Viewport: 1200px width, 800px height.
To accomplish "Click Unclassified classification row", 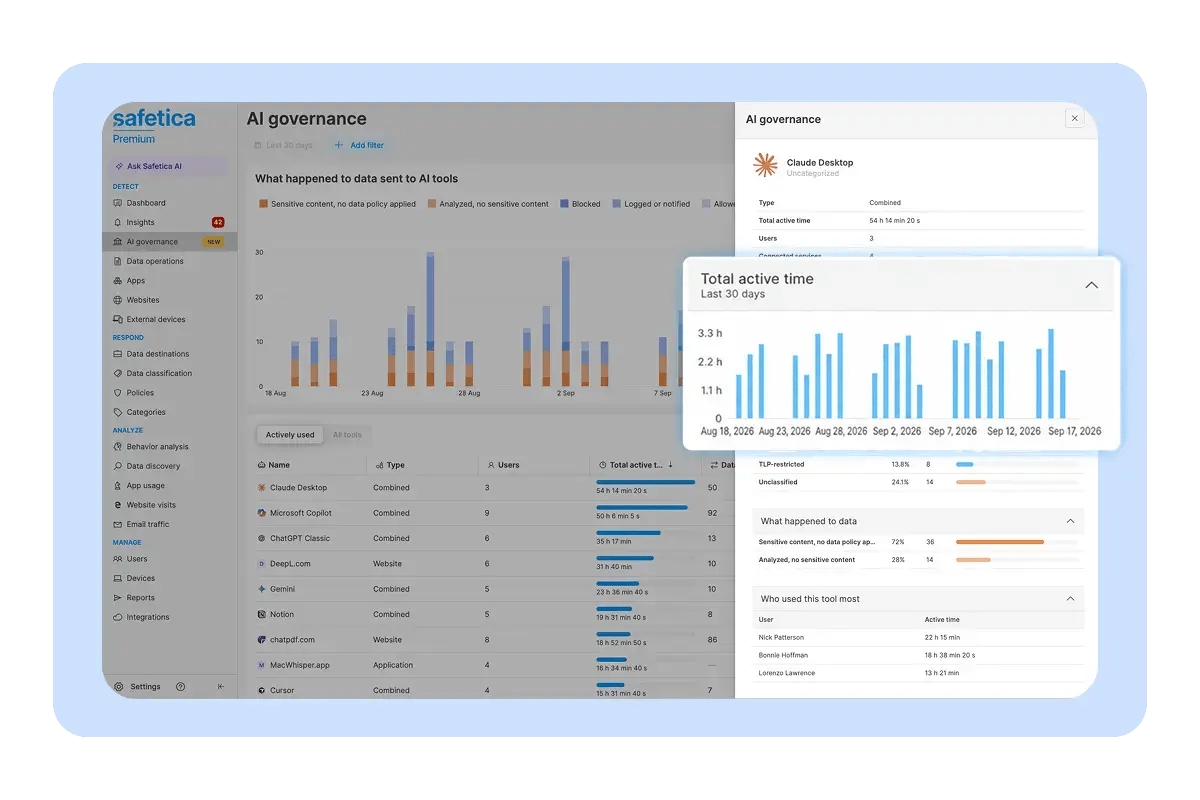I will [918, 482].
